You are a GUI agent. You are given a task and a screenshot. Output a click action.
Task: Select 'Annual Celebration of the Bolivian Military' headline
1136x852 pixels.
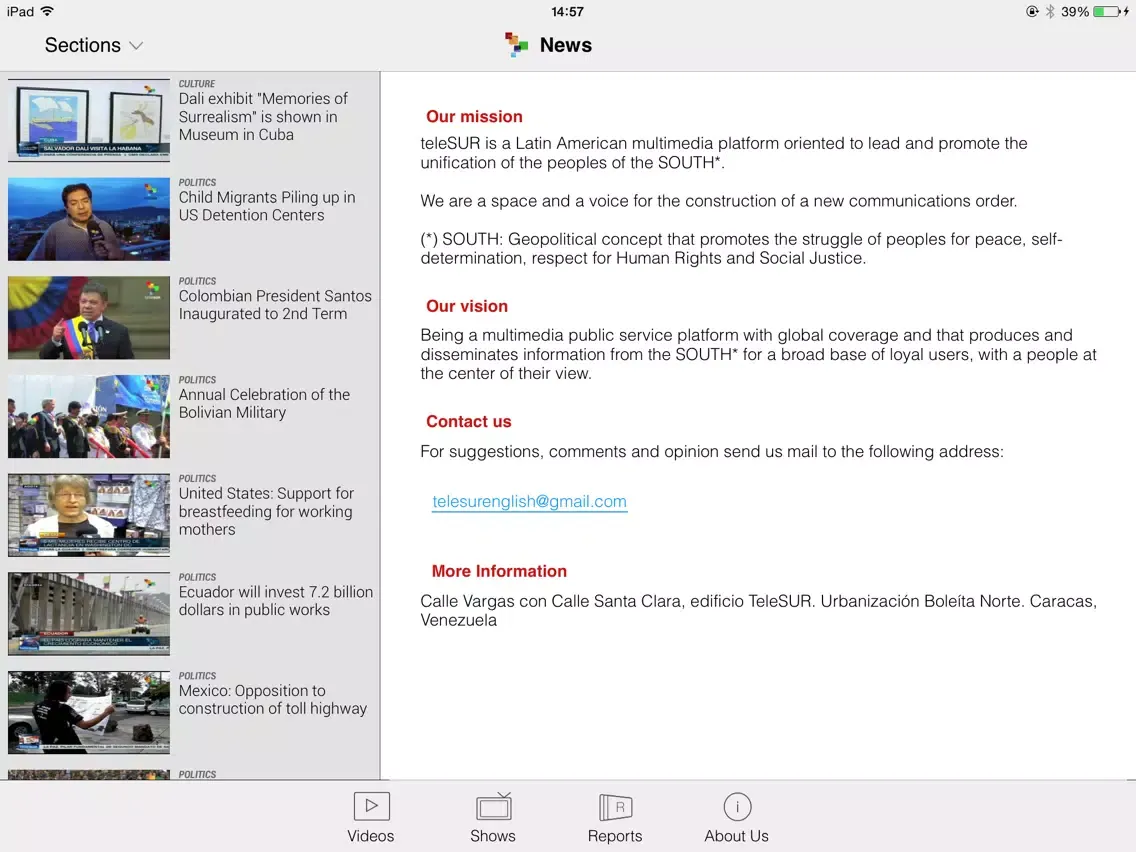[264, 404]
